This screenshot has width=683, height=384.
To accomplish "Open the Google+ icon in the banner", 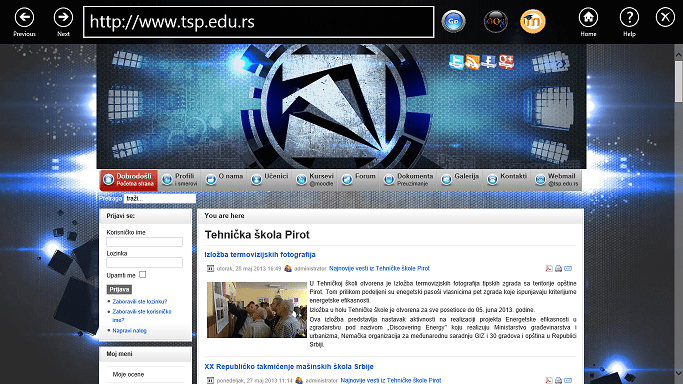I will 506,62.
